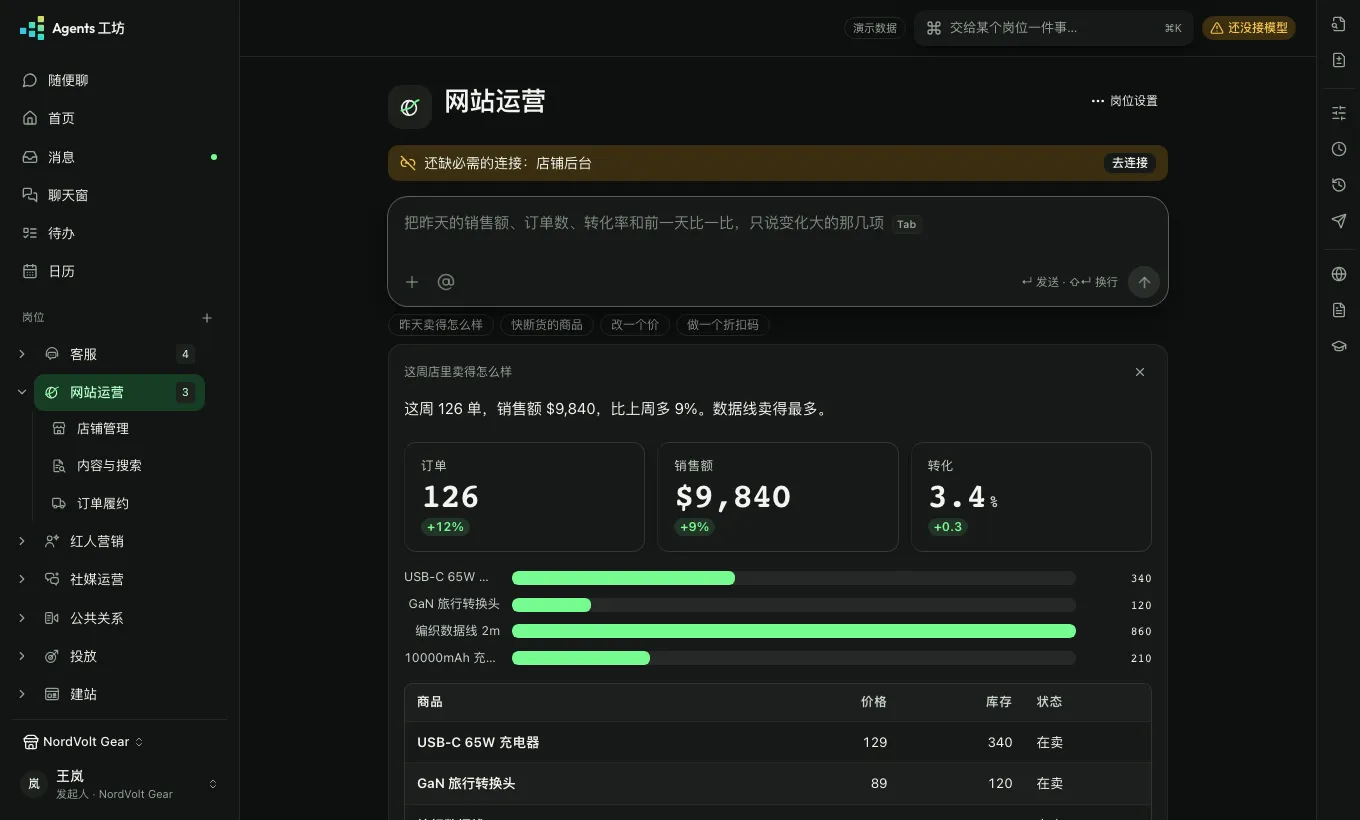
Task: Open 店铺管理 sub-item
Action: coord(119,428)
